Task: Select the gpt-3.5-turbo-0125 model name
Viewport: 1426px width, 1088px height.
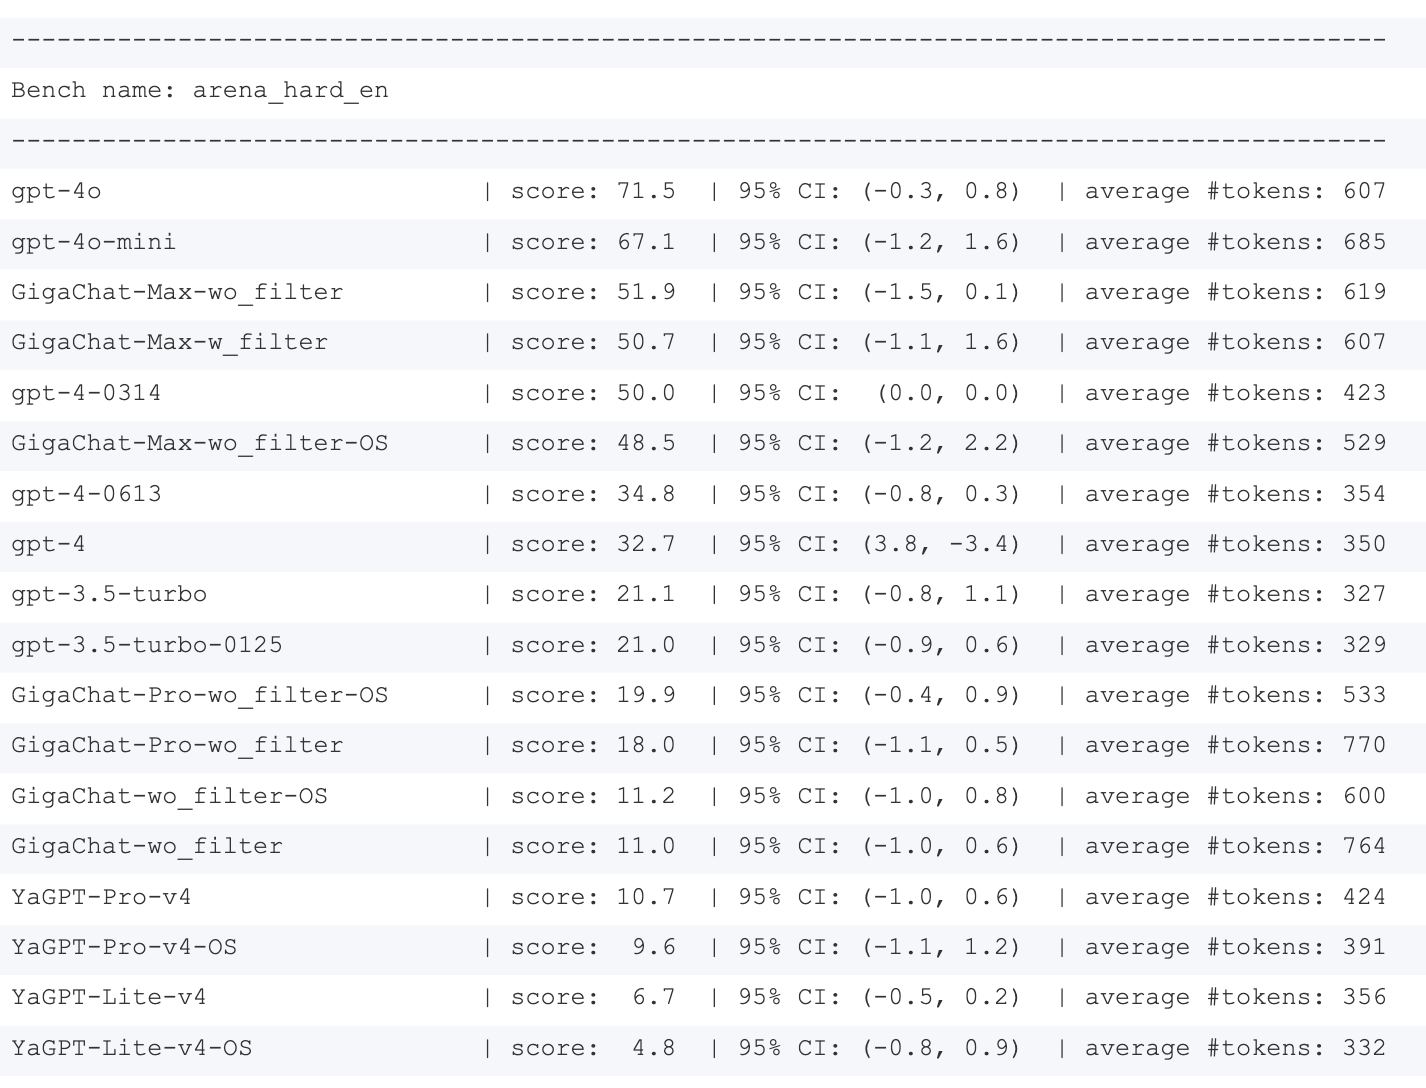Action: [147, 645]
